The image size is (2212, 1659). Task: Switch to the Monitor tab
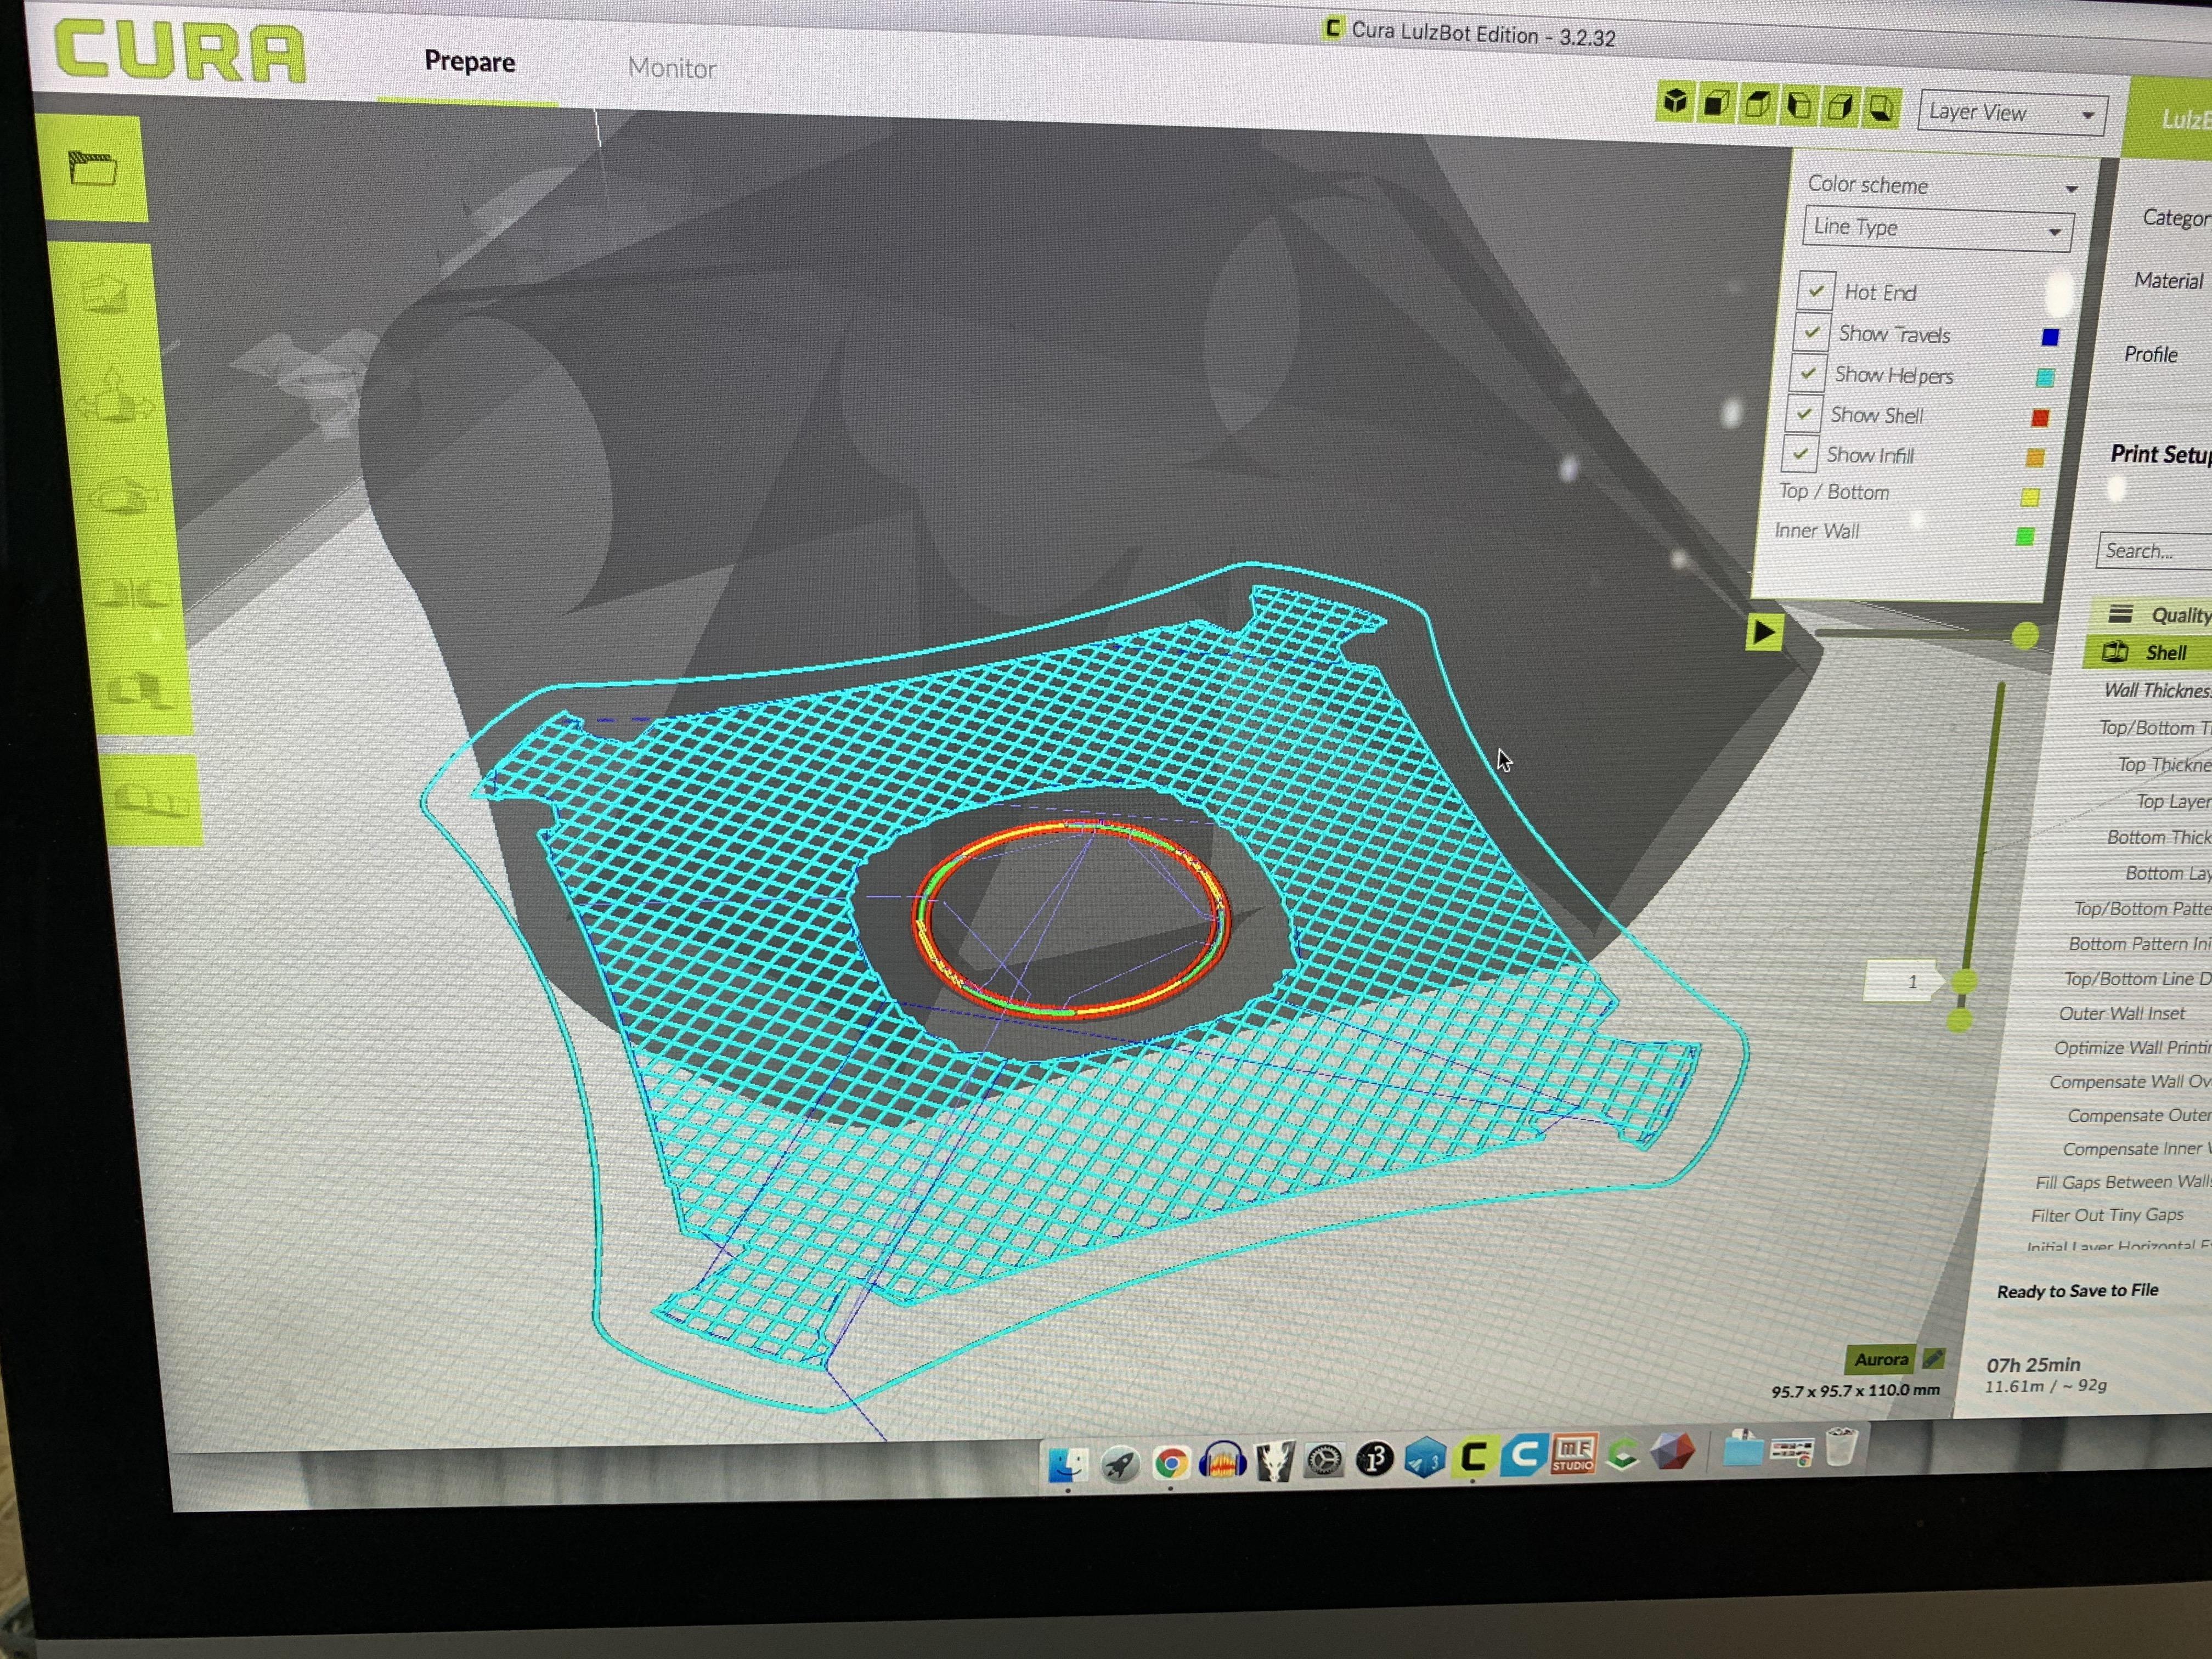tap(671, 68)
